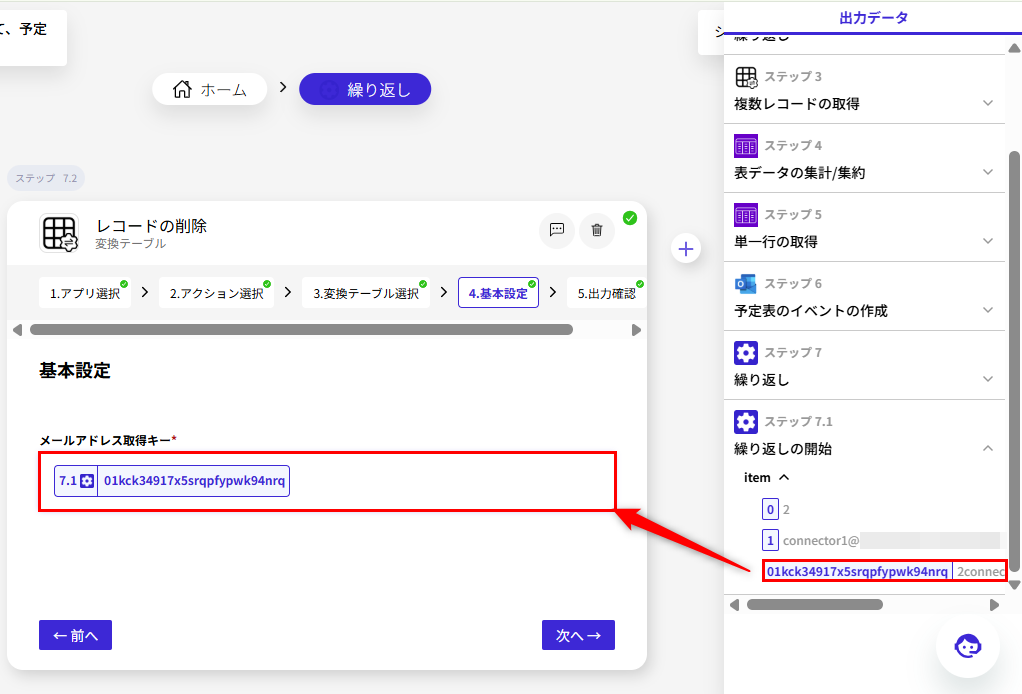Click the 前へ button

(x=75, y=634)
